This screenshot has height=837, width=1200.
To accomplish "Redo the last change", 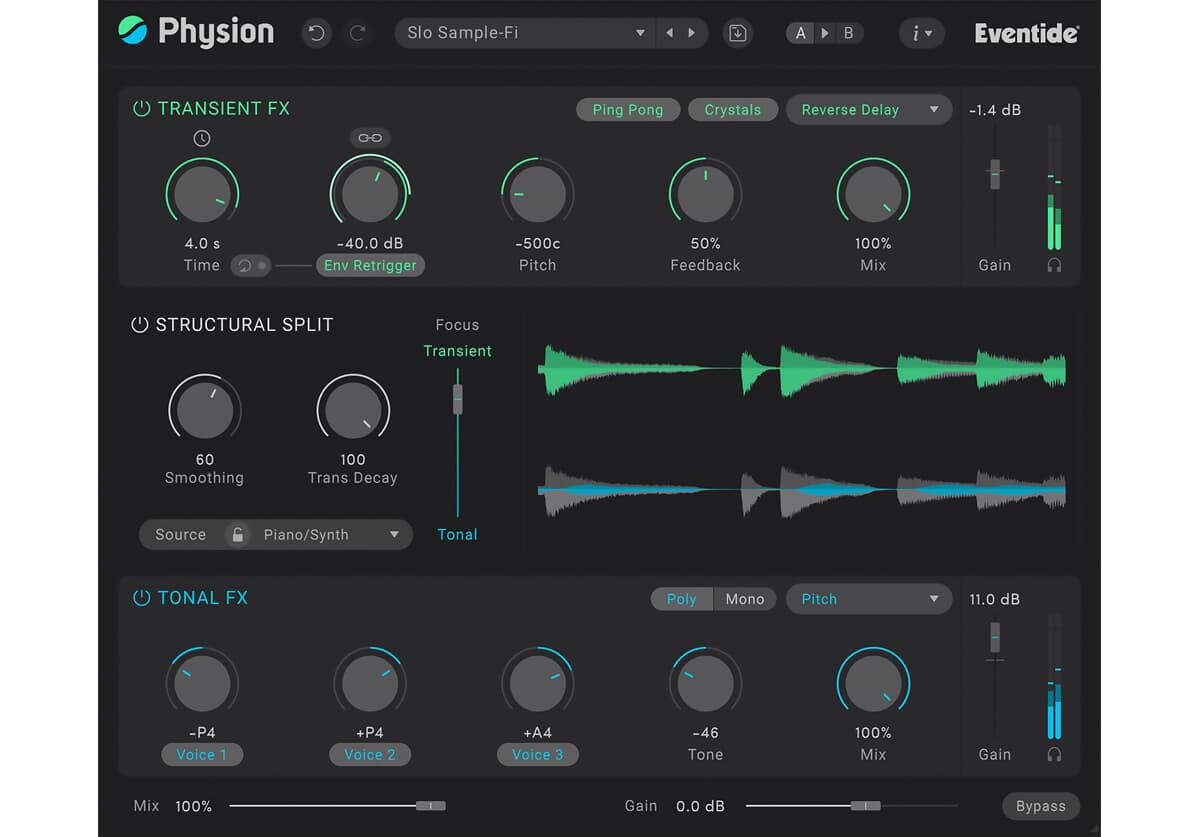I will pyautogui.click(x=357, y=32).
